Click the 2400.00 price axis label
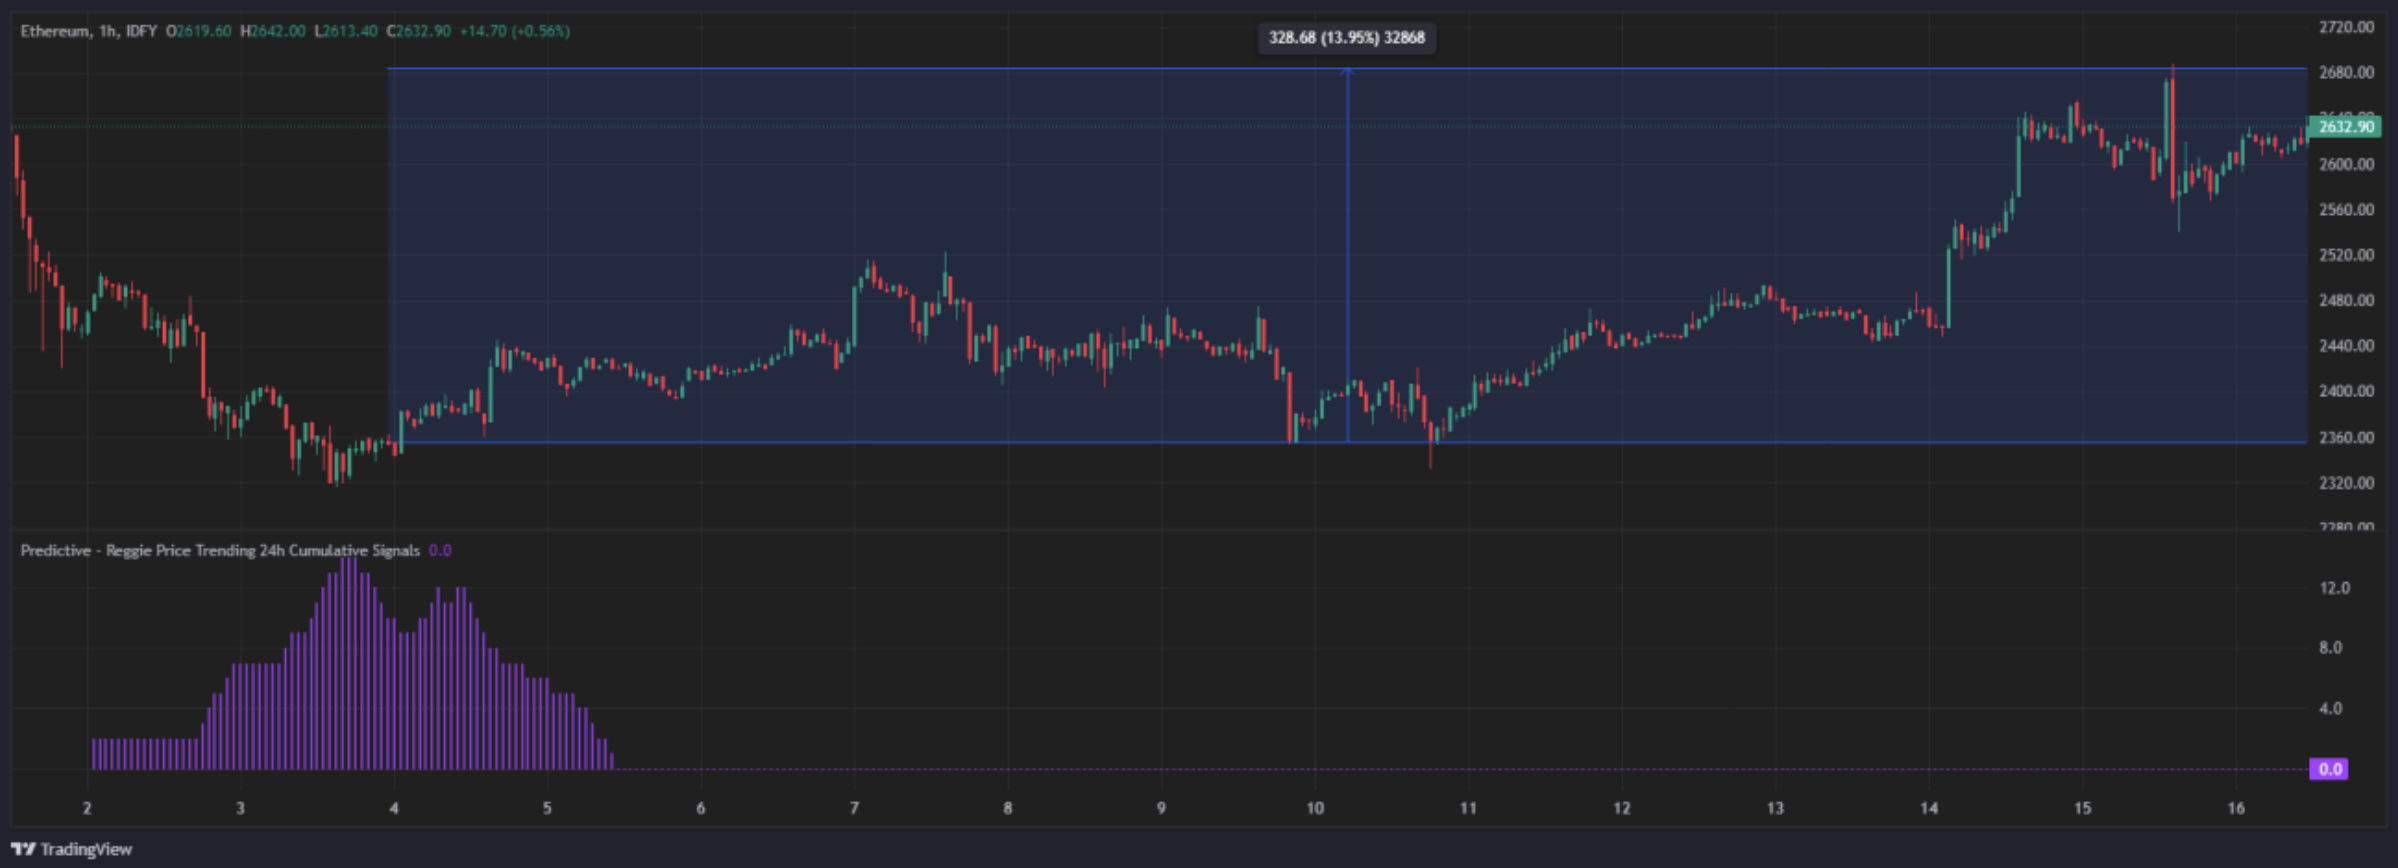The image size is (2398, 868). coord(2346,391)
